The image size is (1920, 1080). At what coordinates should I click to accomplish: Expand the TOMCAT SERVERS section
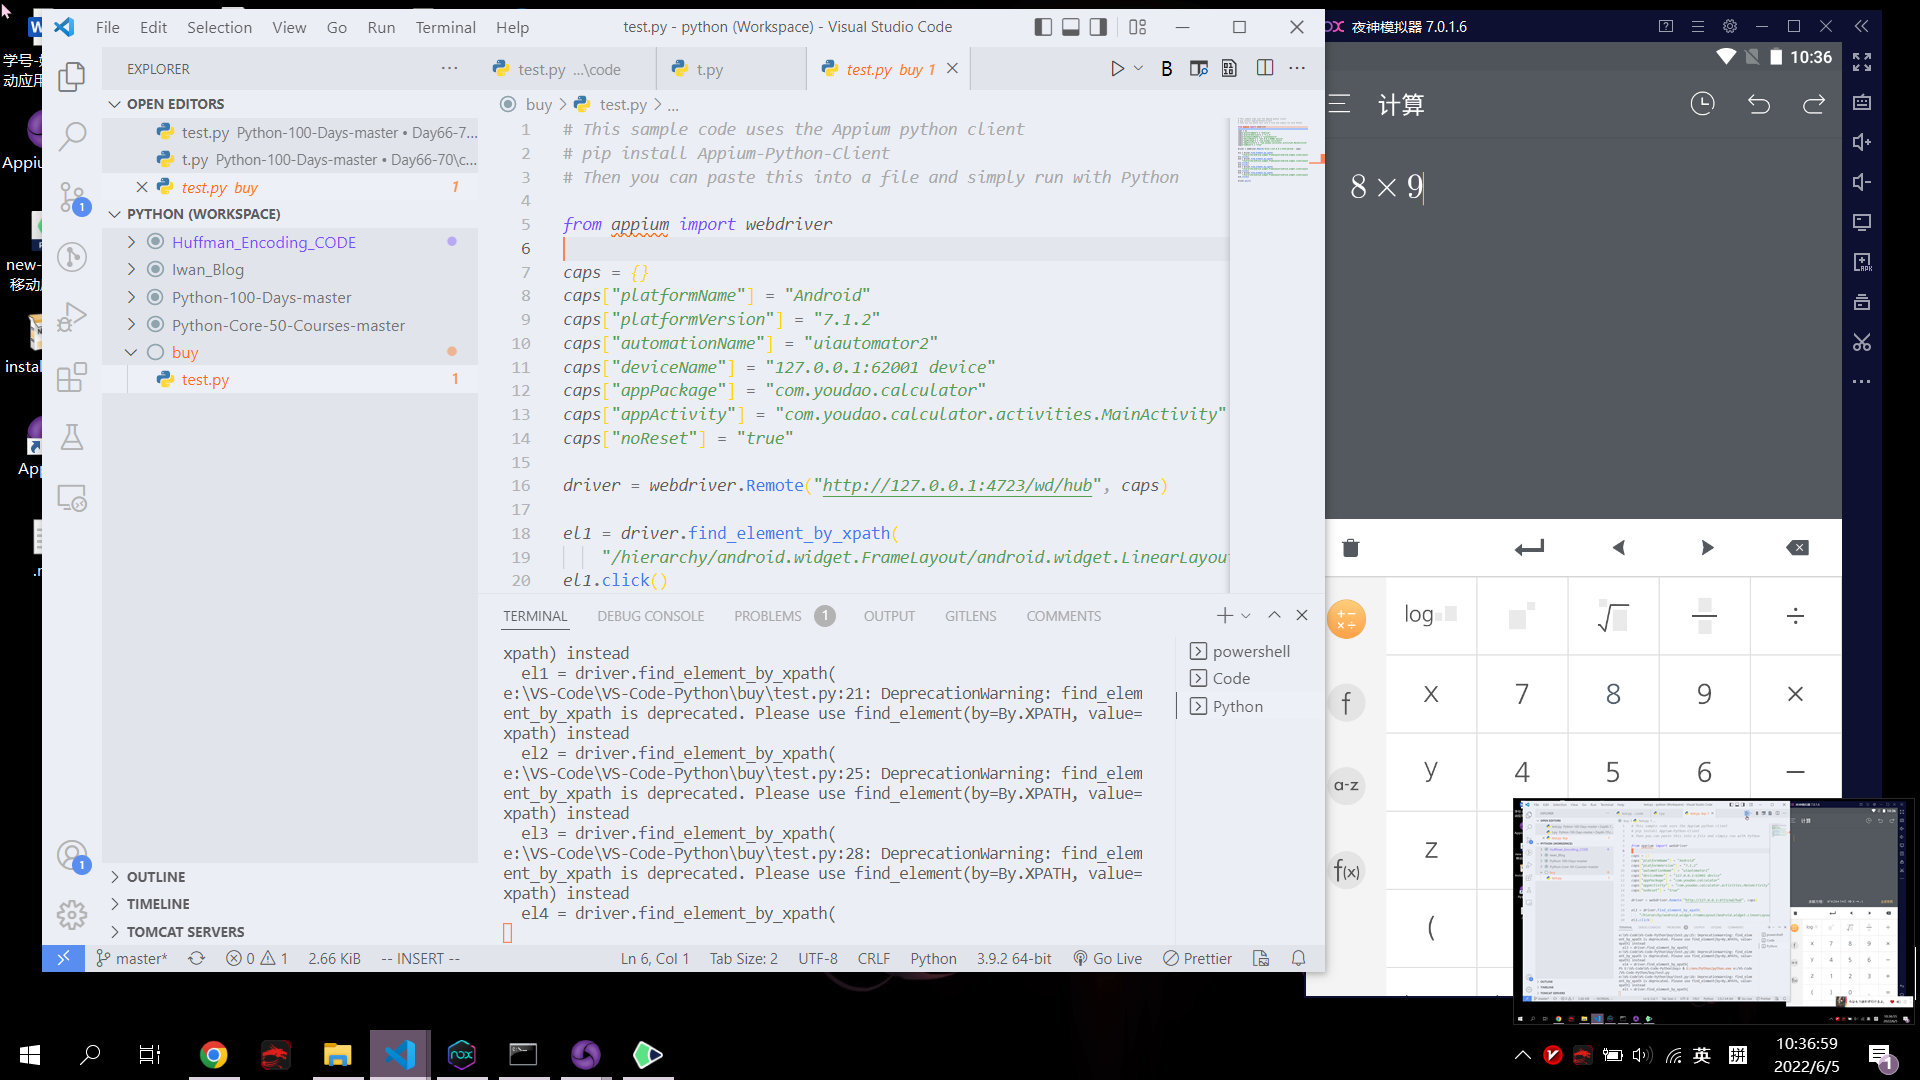click(x=114, y=932)
